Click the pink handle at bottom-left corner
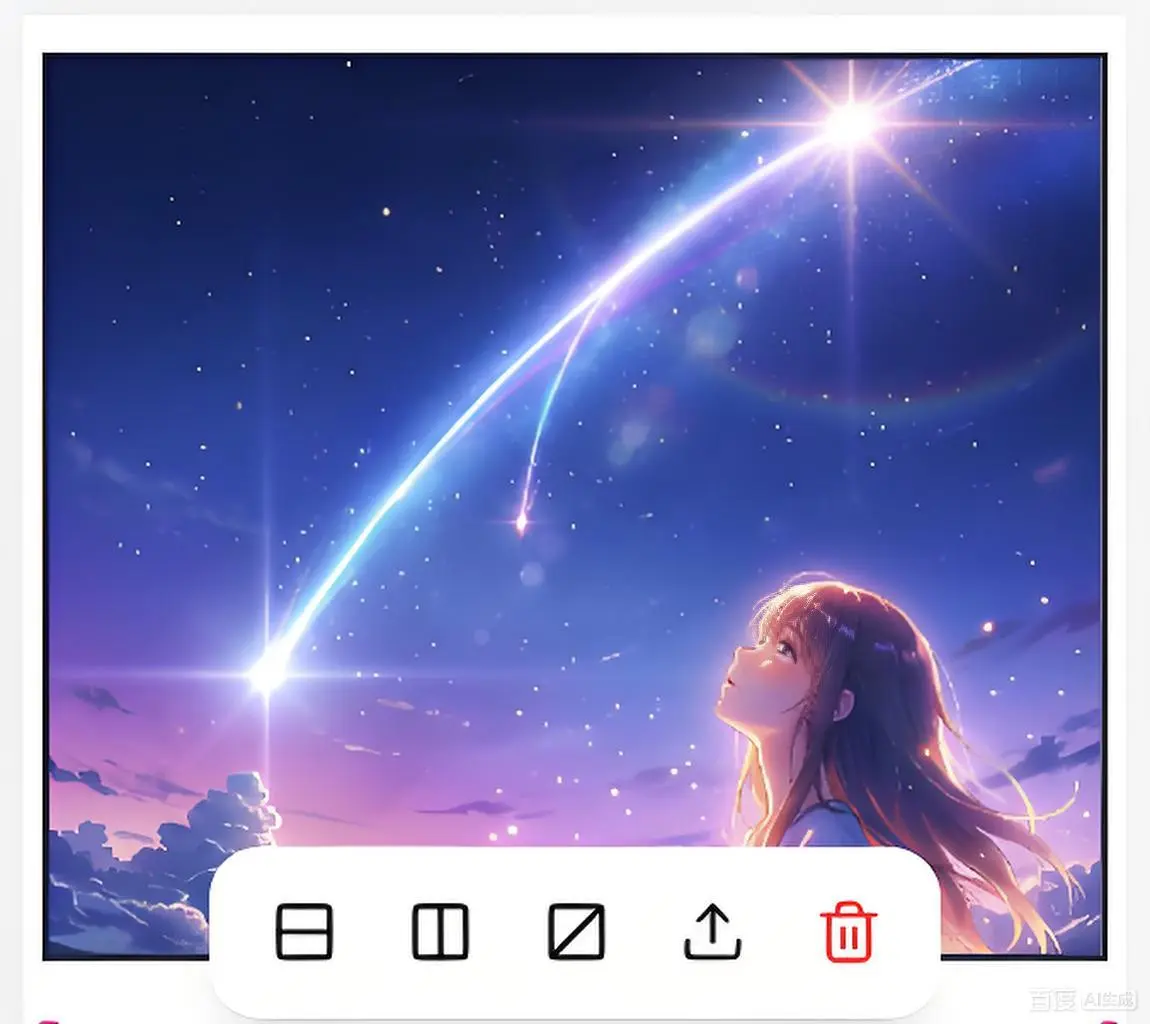The height and width of the screenshot is (1024, 1150). [47, 1019]
